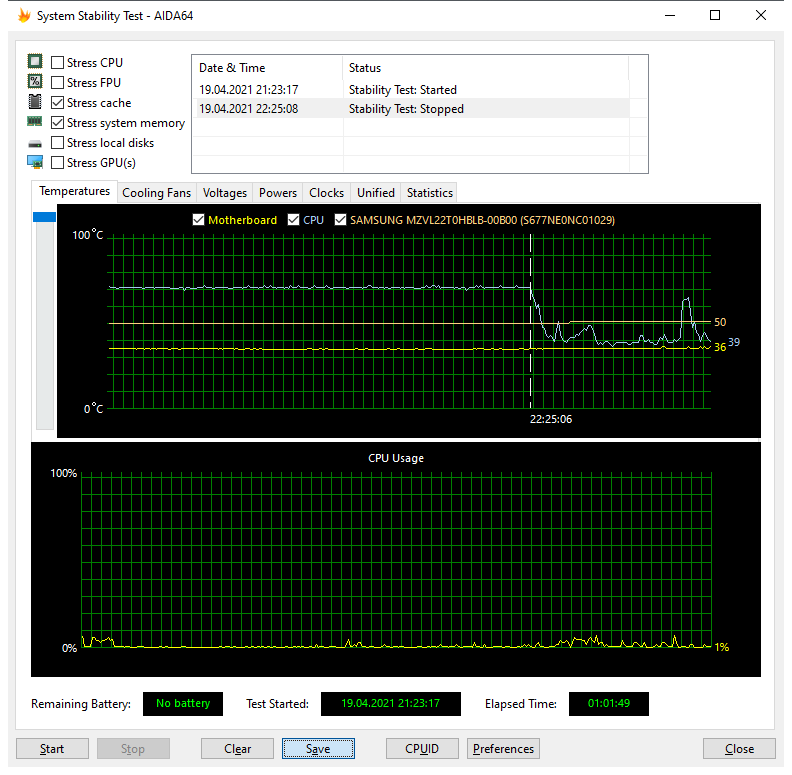This screenshot has width=792, height=775.
Task: Click the greyed-out Stop button
Action: 133,749
